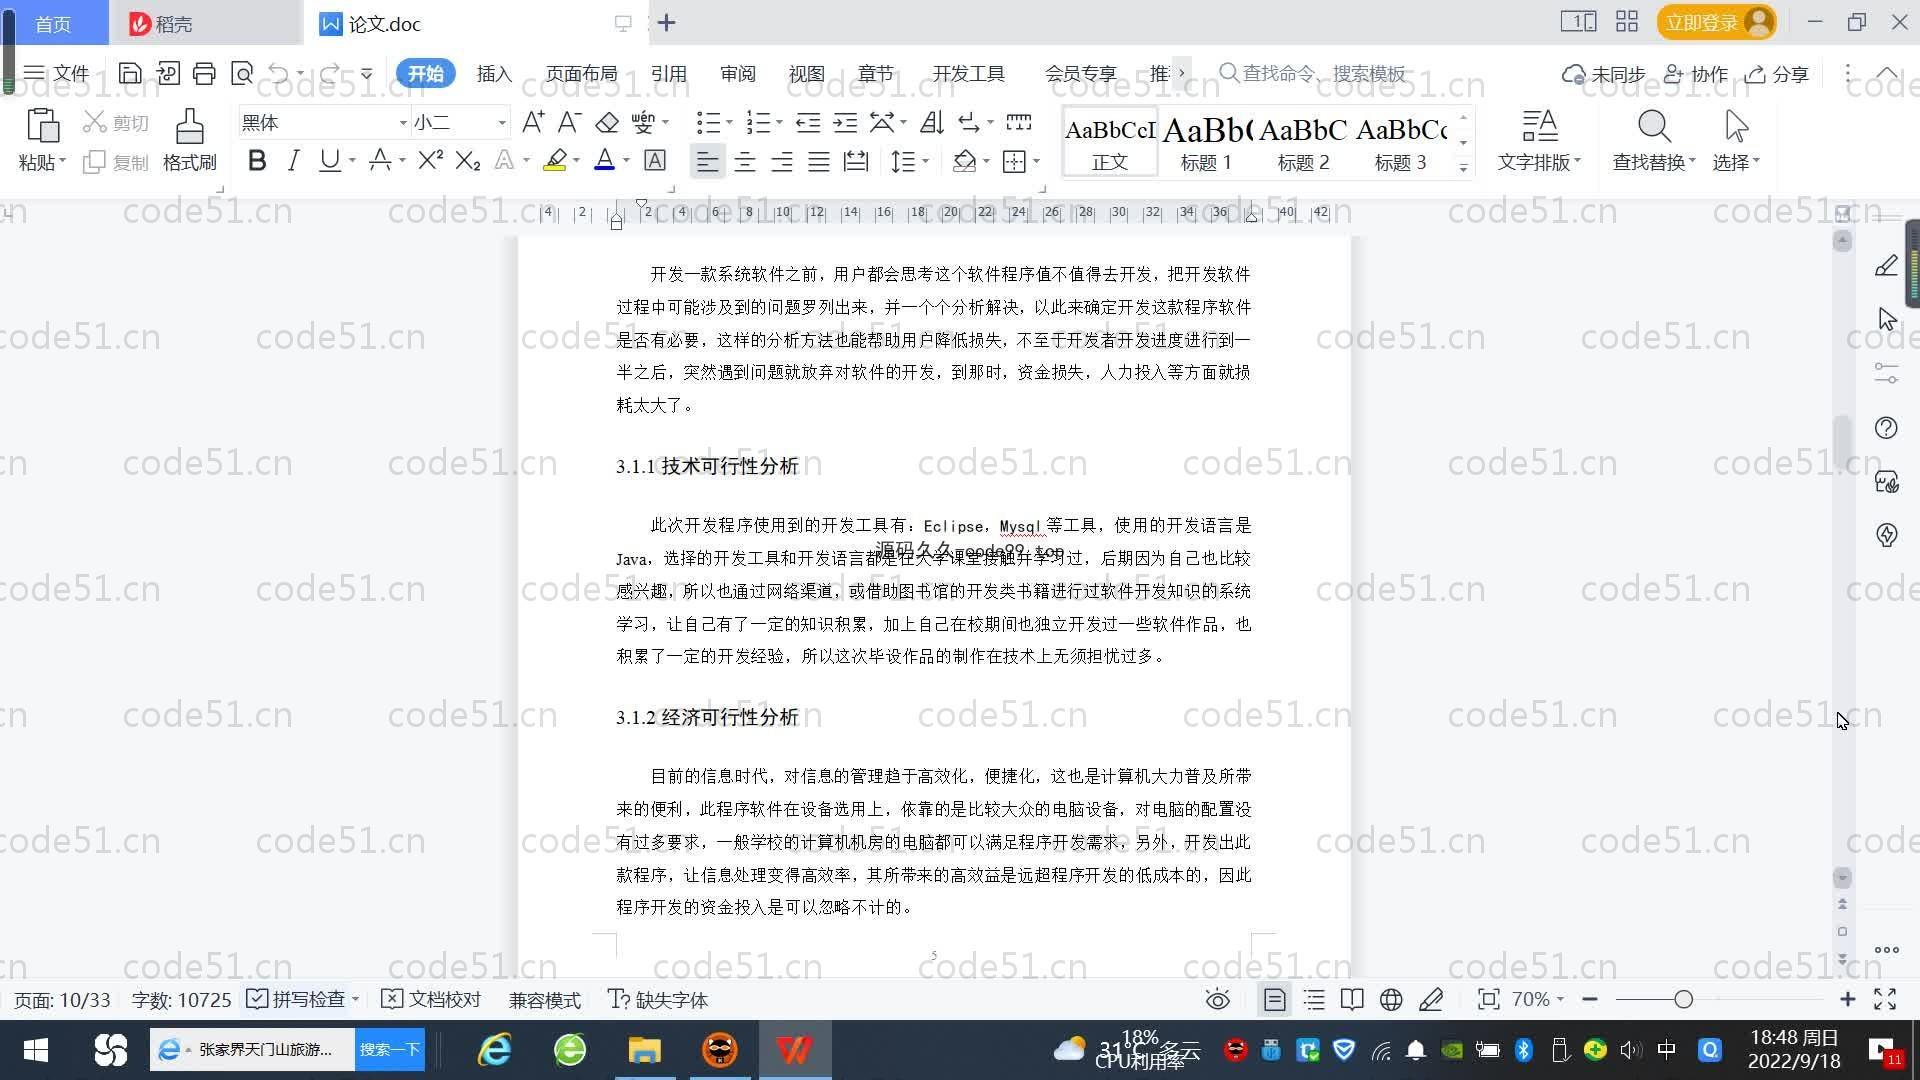Expand numbered list options arrow
1920x1080 pixels.
[x=779, y=123]
